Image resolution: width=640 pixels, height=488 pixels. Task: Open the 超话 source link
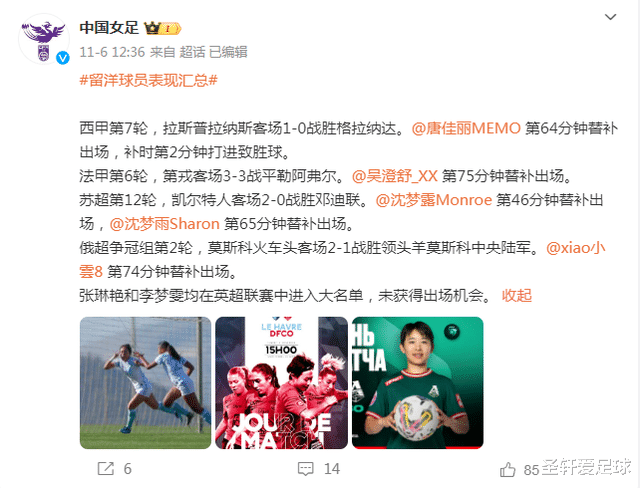pyautogui.click(x=192, y=52)
